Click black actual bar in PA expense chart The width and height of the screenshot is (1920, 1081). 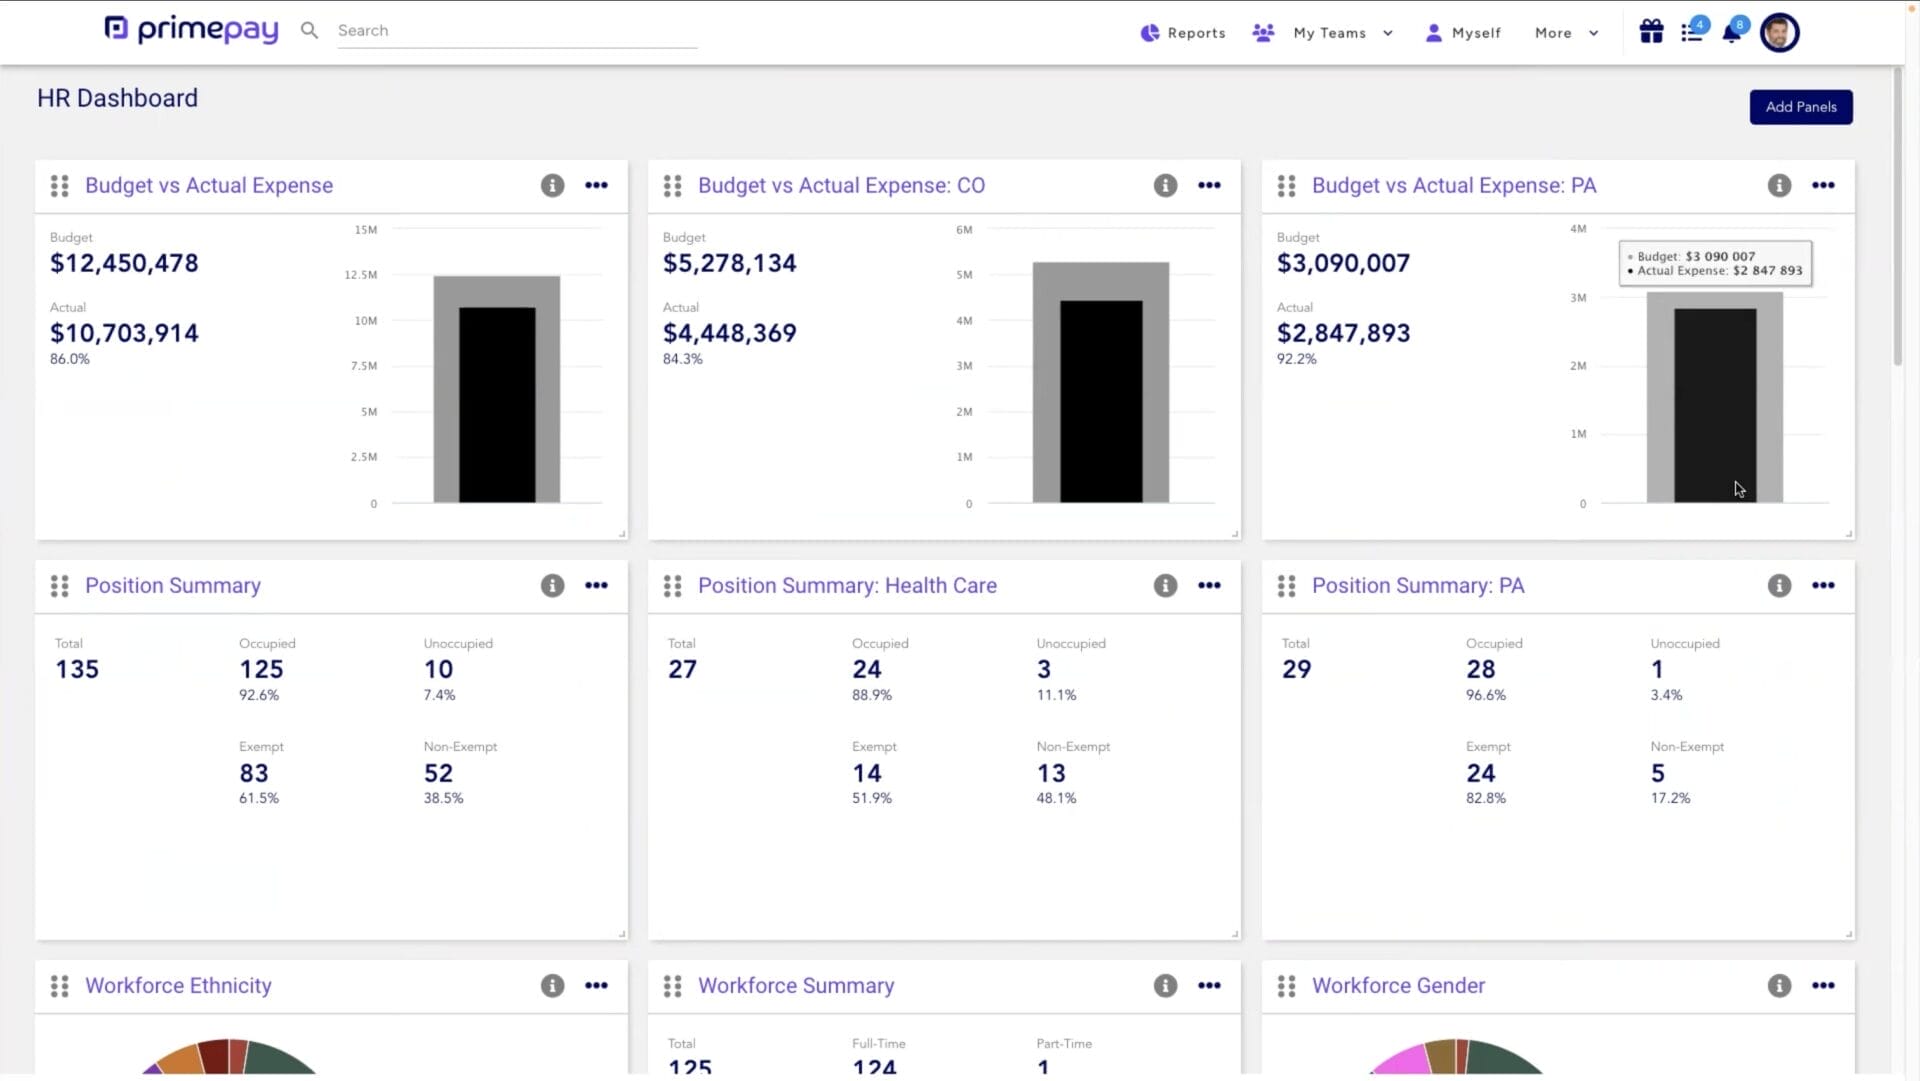coord(1715,405)
